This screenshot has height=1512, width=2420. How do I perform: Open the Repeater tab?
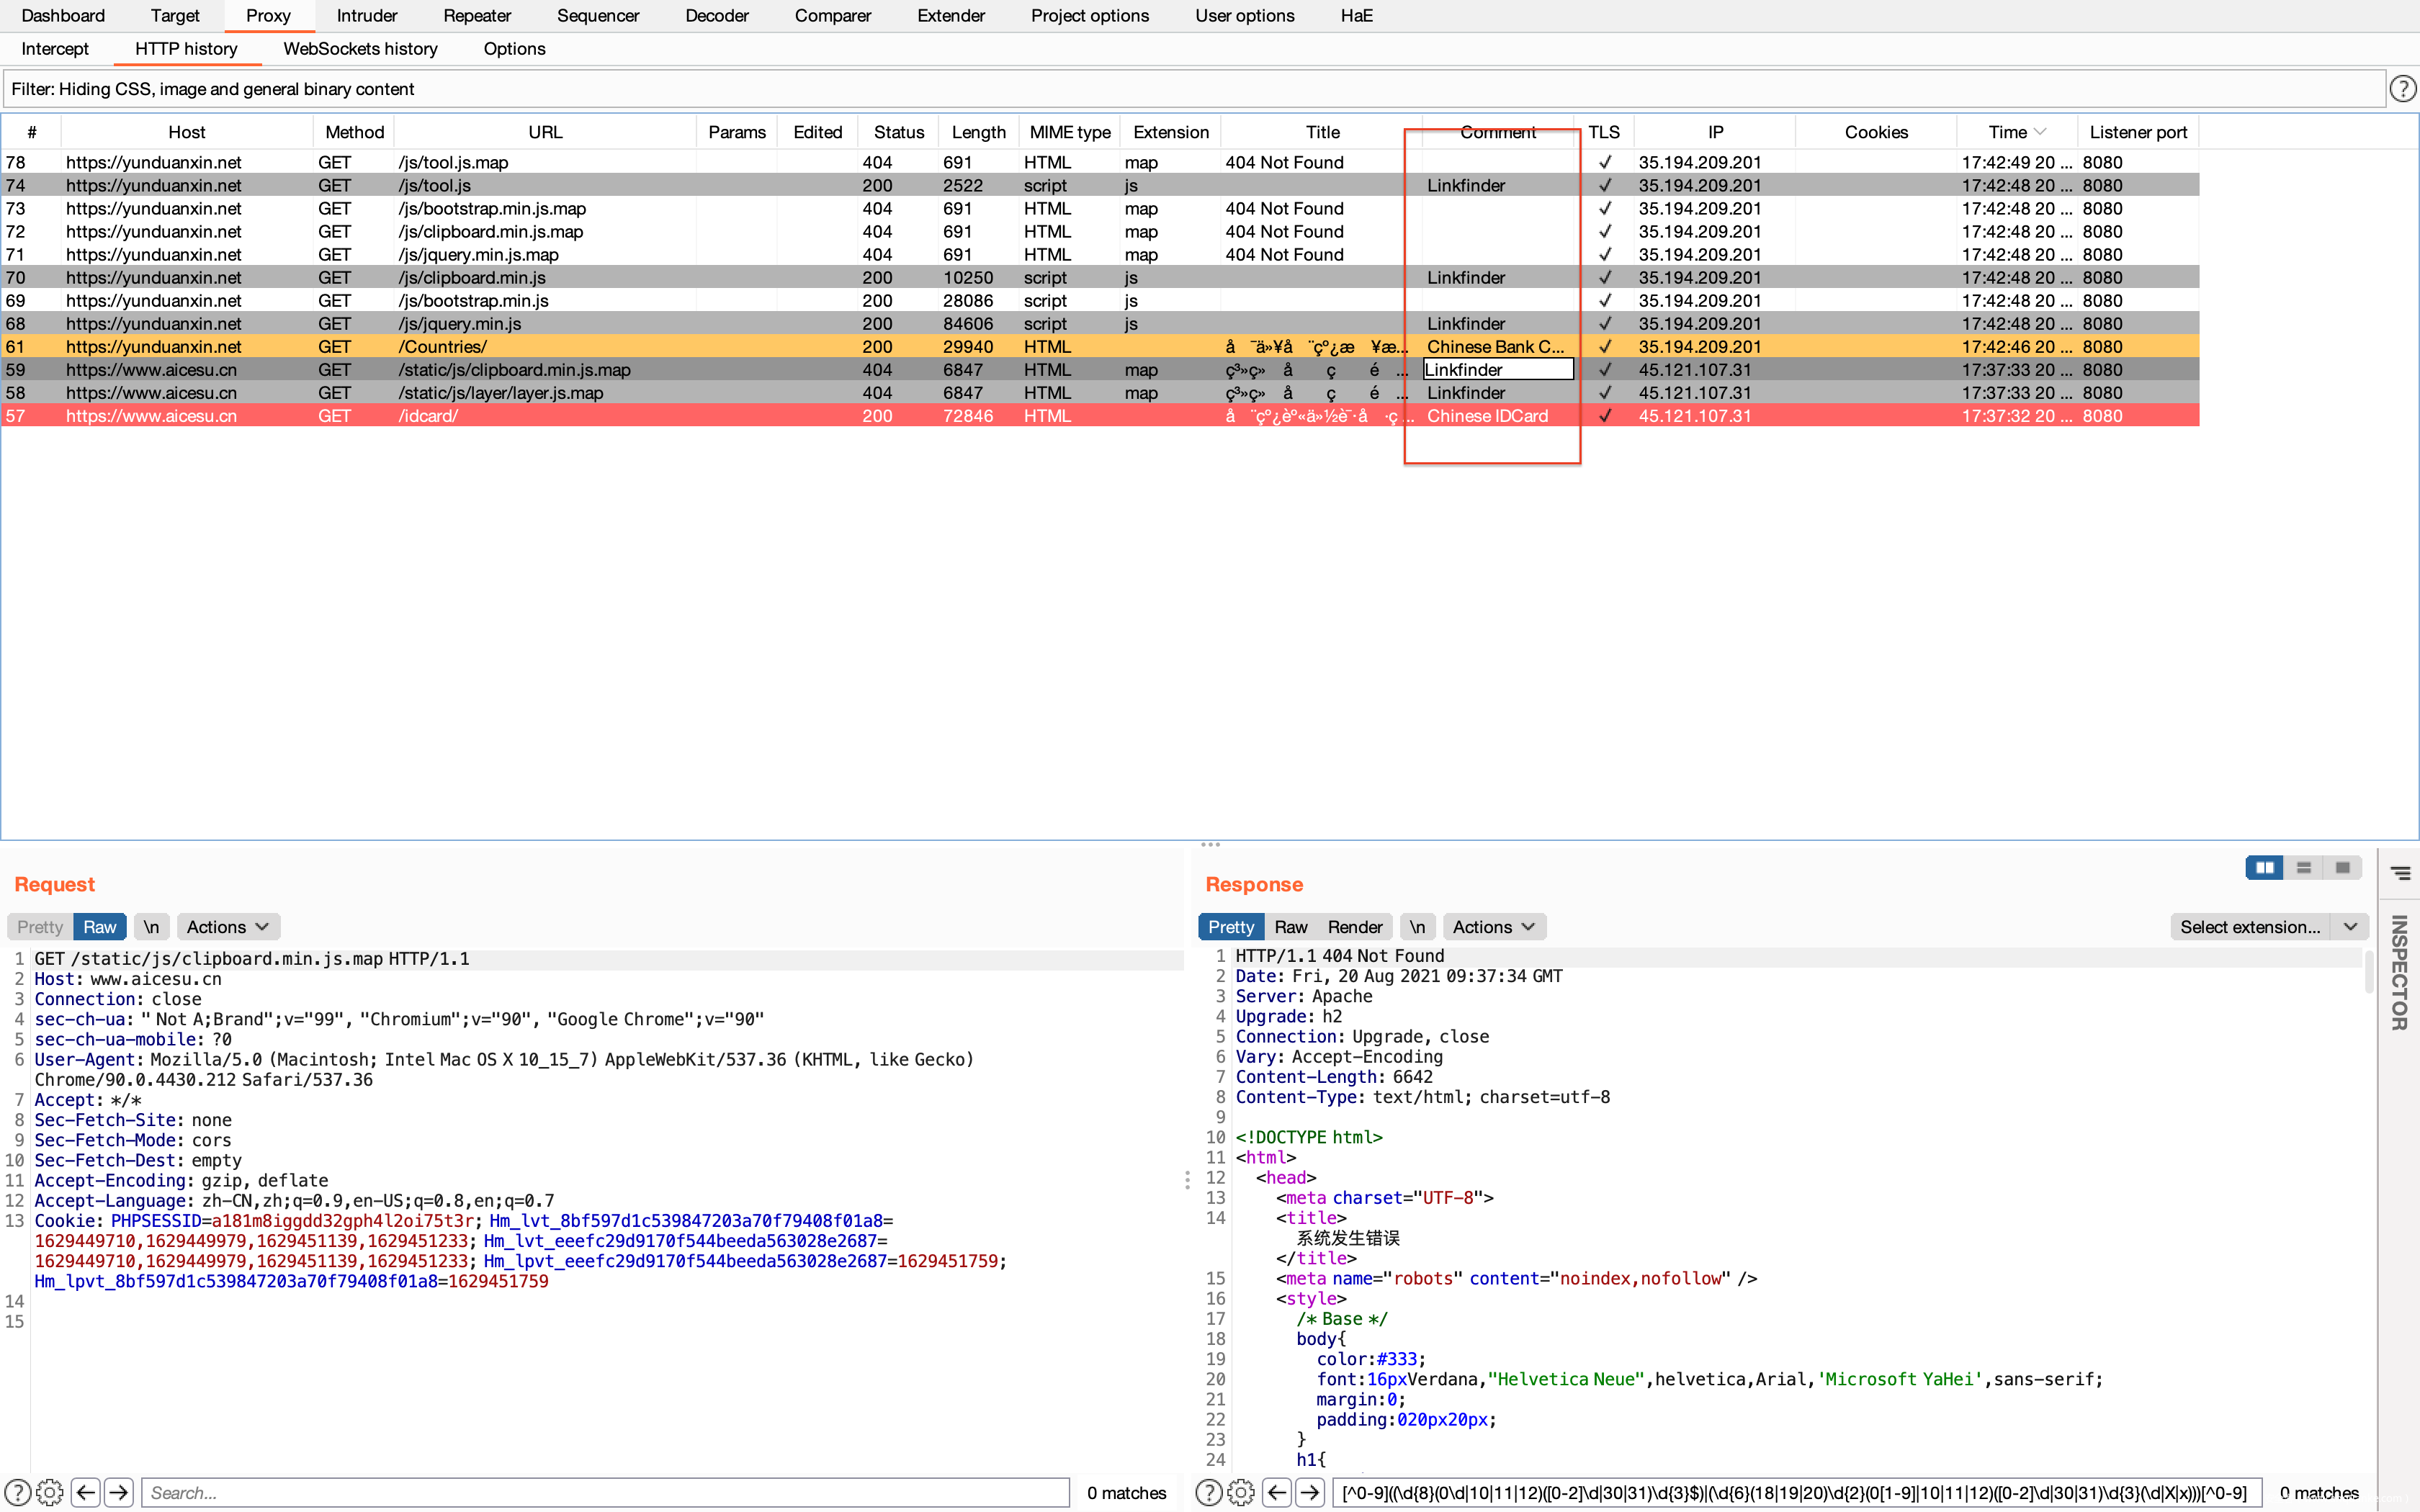pyautogui.click(x=476, y=16)
